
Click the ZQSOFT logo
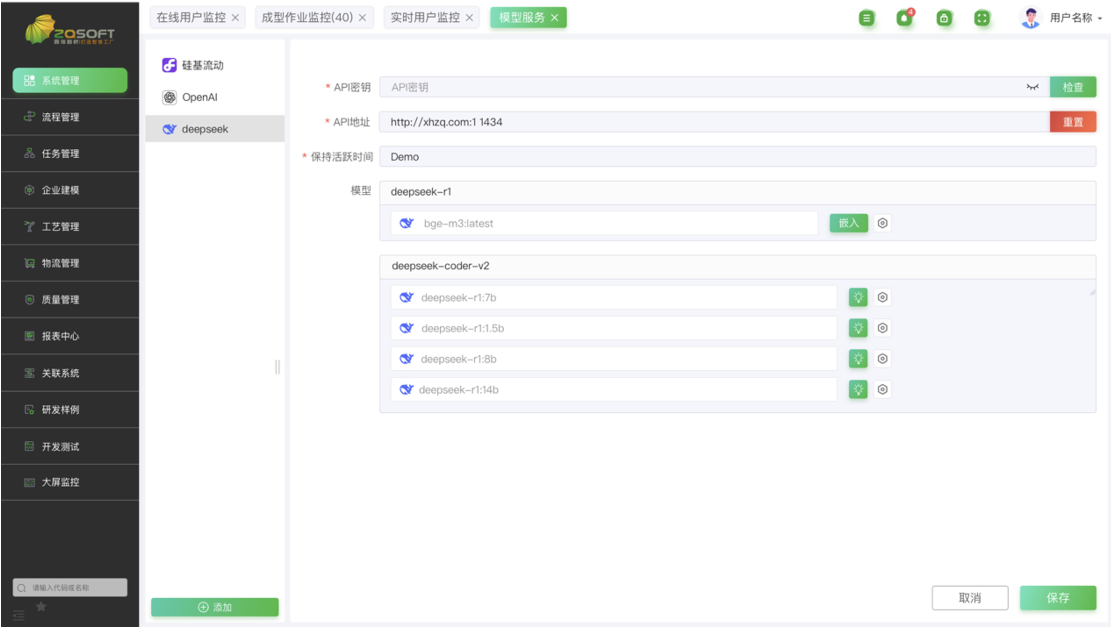click(69, 31)
